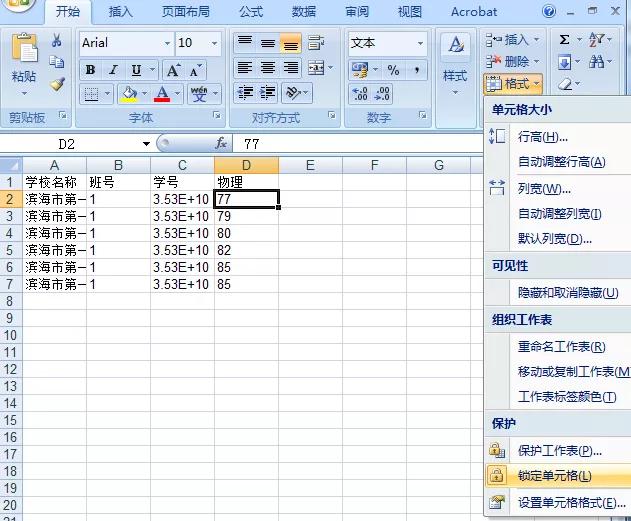
Task: Apply yellow fill color bucket
Action: (x=129, y=94)
